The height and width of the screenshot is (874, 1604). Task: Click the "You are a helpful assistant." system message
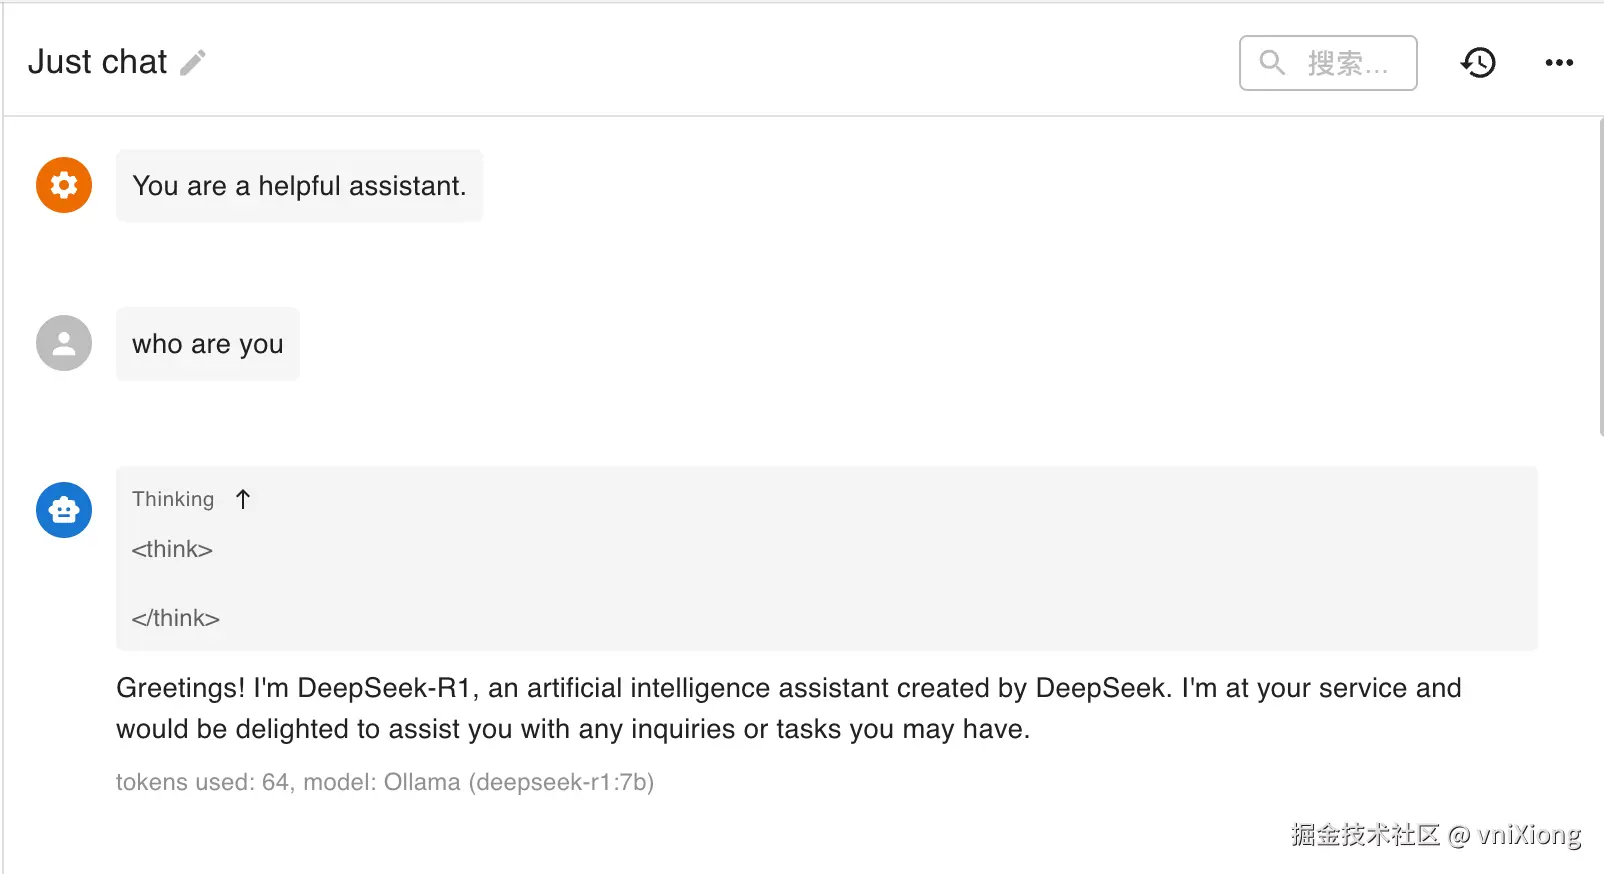click(299, 186)
